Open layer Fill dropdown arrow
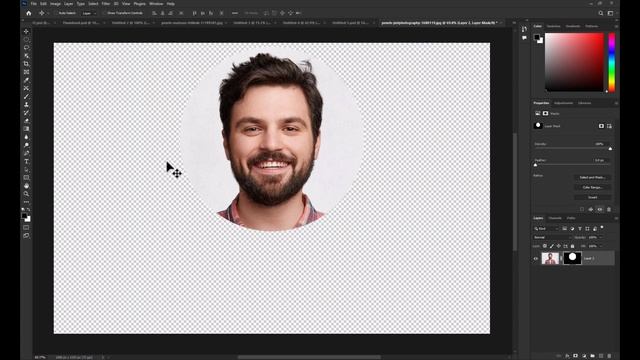This screenshot has height=360, width=640. point(601,246)
